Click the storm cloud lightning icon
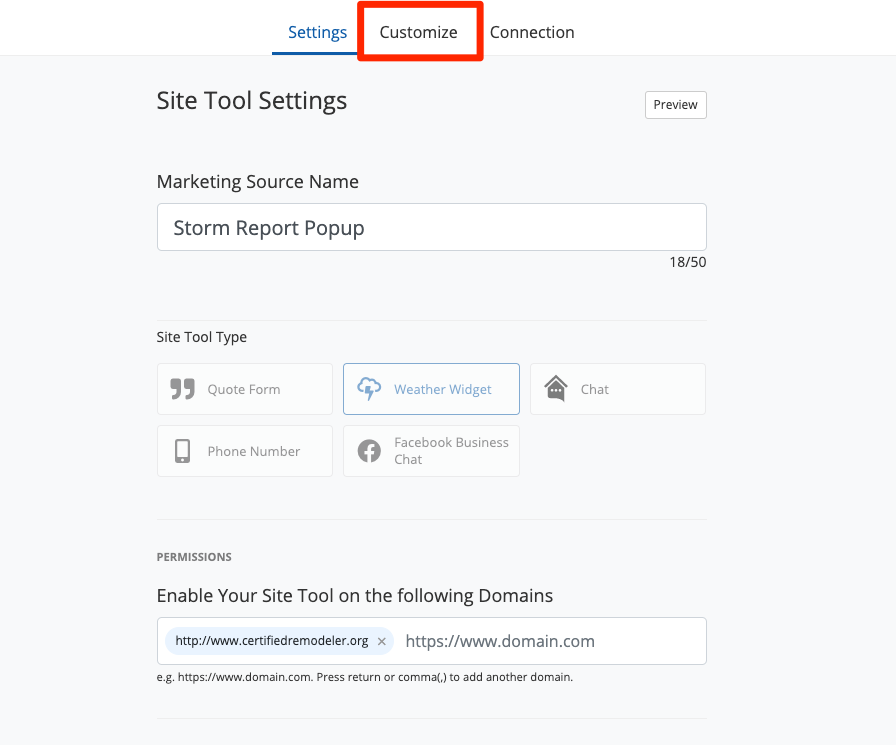The width and height of the screenshot is (896, 745). tap(369, 389)
